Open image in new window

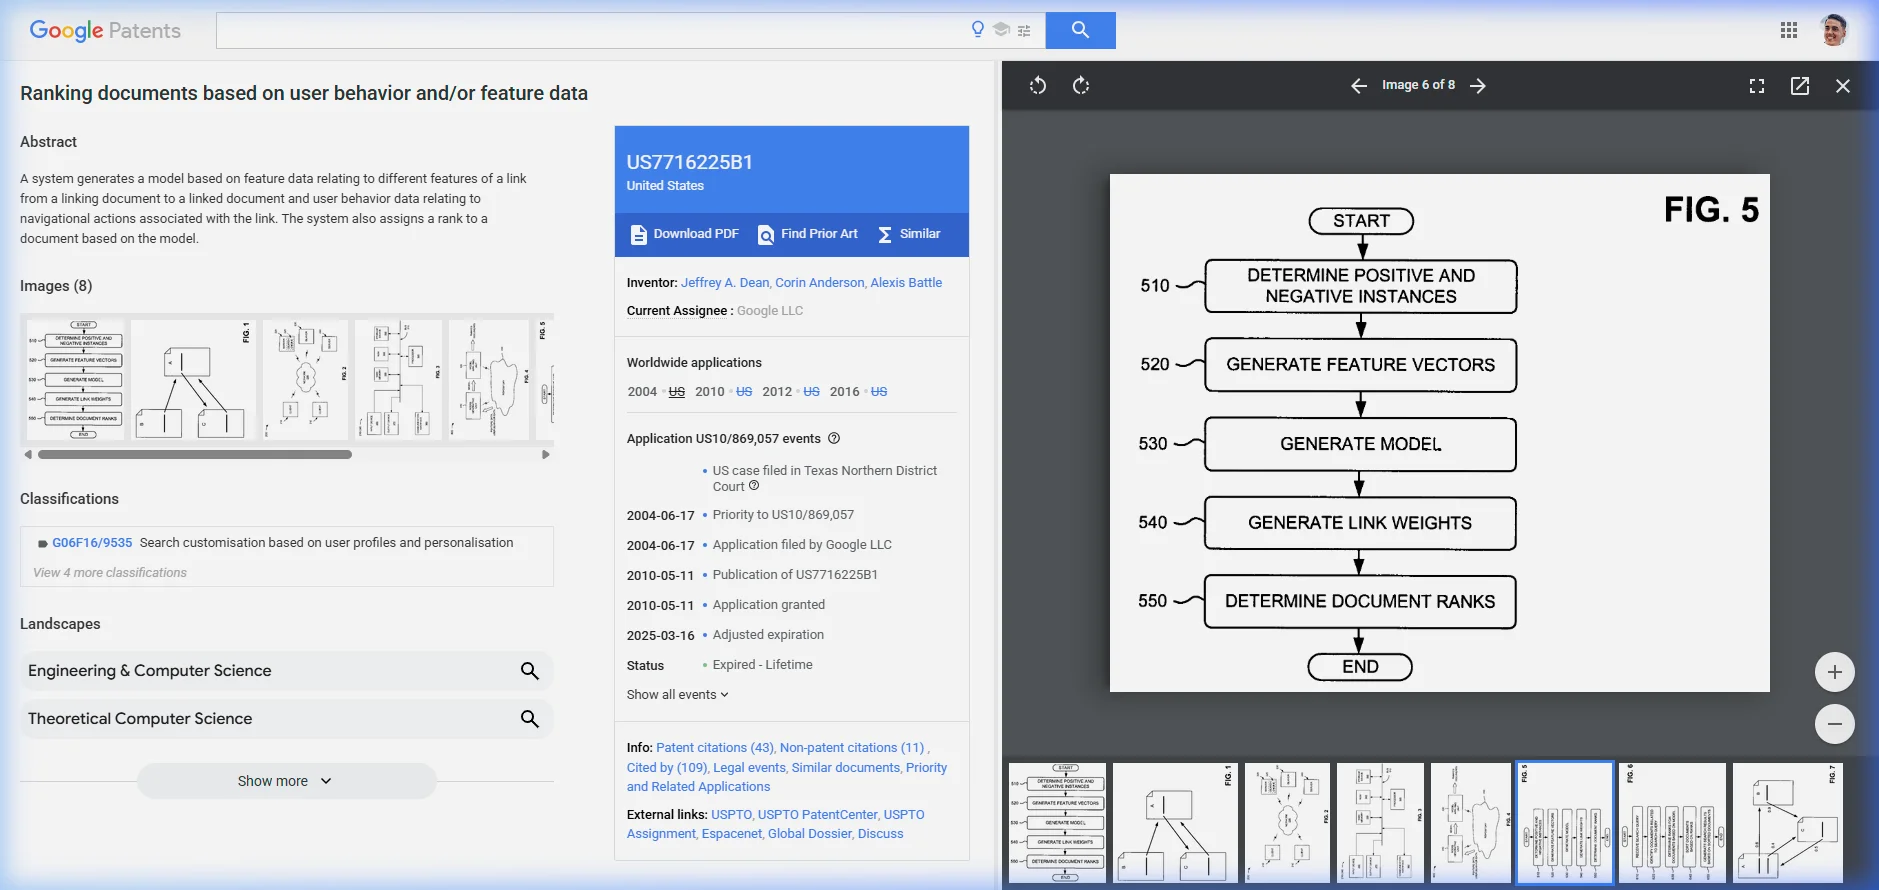(1800, 86)
